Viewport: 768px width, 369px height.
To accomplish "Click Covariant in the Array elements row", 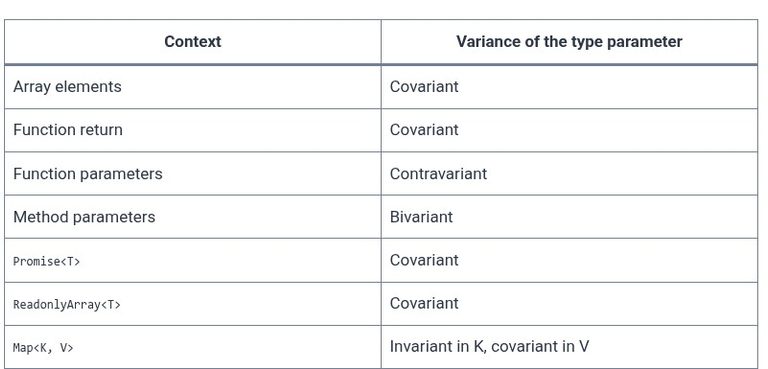I will 424,87.
